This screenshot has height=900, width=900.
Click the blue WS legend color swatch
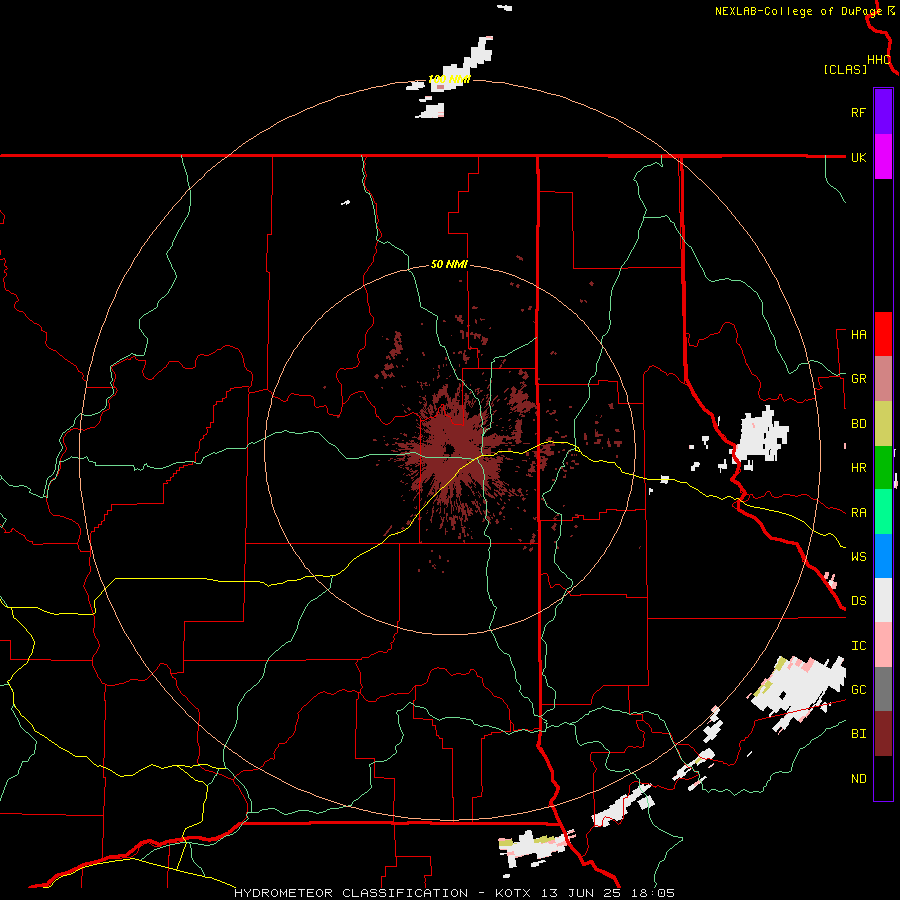(x=883, y=556)
